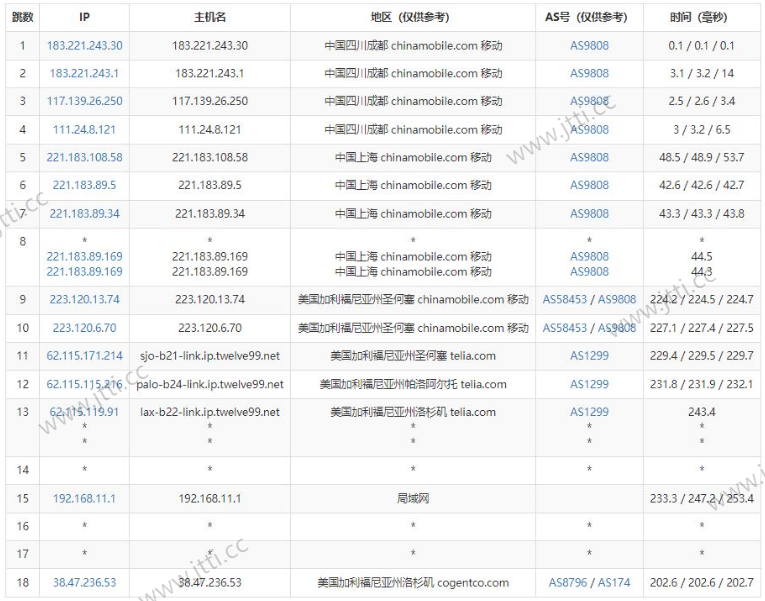Viewport: 765px width, 601px height.
Task: Open the 221.183.89.5 link in the IP column
Action: (x=84, y=185)
